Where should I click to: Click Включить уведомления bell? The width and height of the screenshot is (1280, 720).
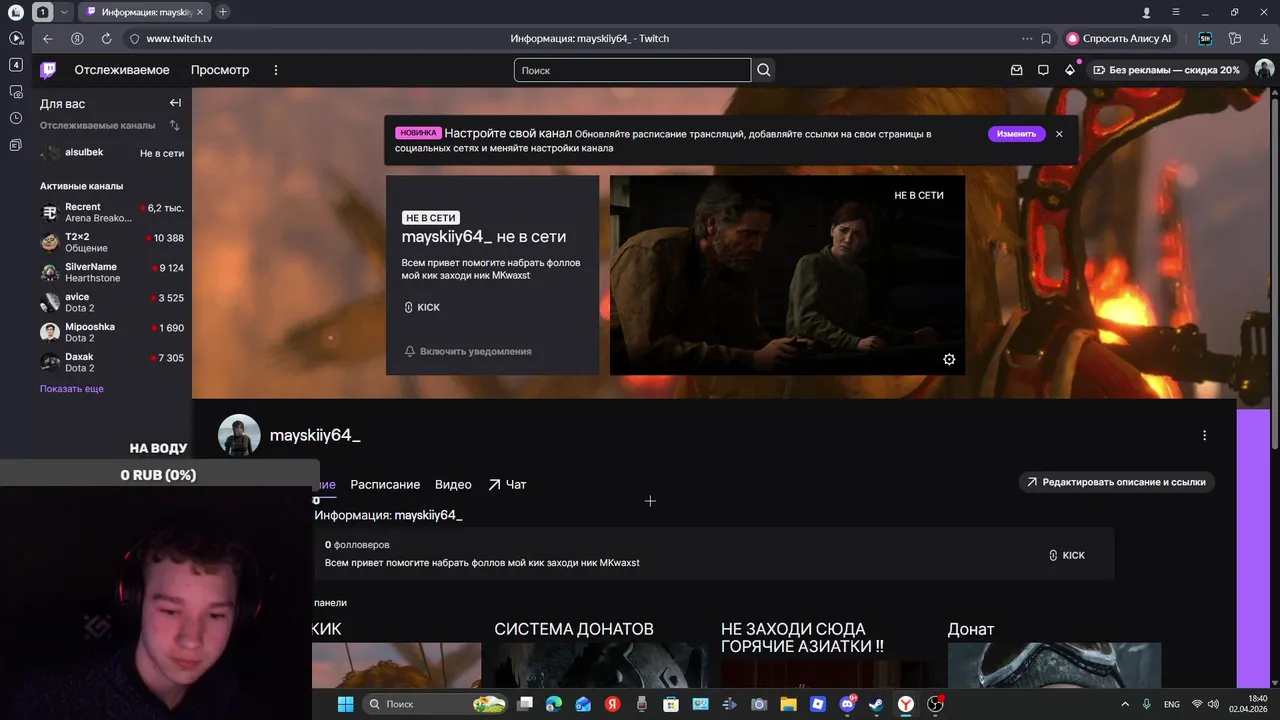click(x=468, y=351)
